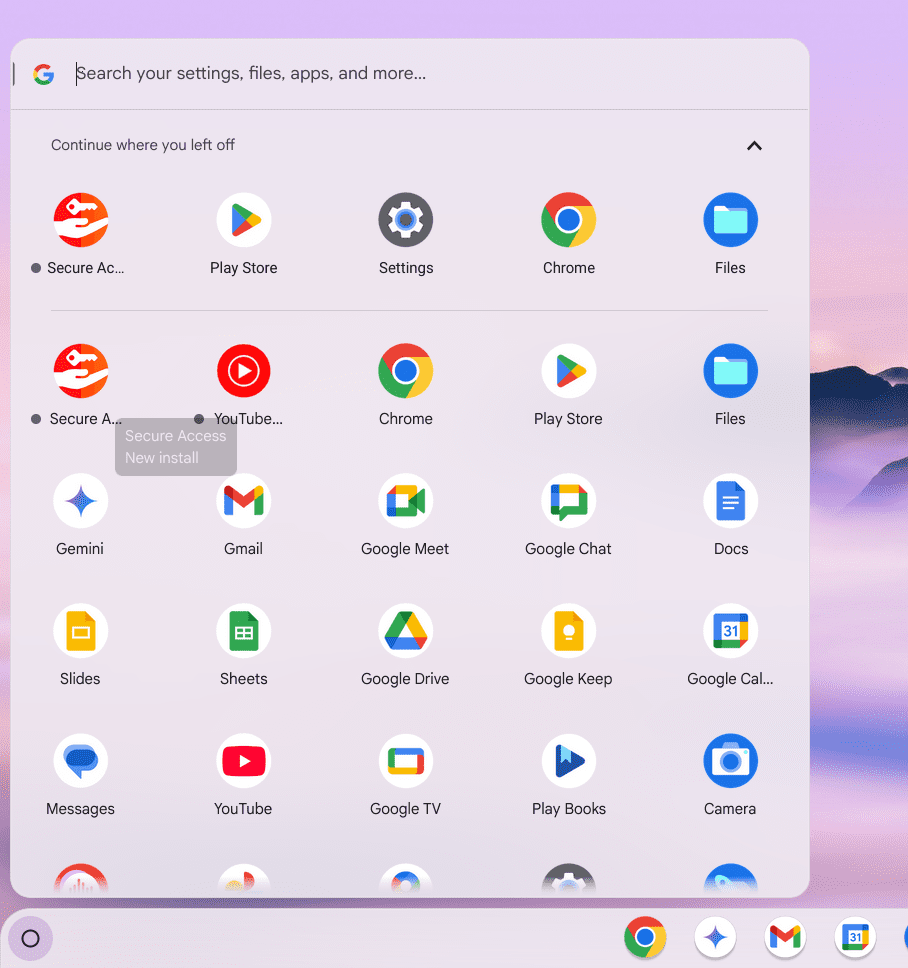Launch Sheets app

point(243,632)
